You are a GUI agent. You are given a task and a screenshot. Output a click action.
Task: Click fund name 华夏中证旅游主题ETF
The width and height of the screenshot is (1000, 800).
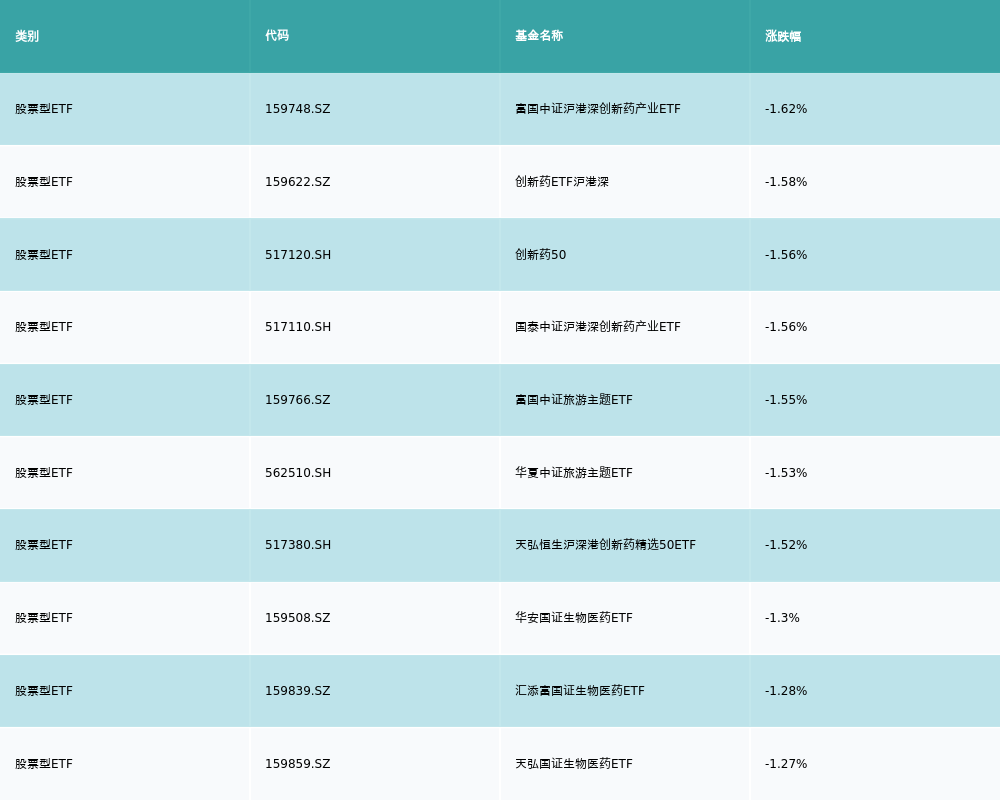pyautogui.click(x=574, y=473)
